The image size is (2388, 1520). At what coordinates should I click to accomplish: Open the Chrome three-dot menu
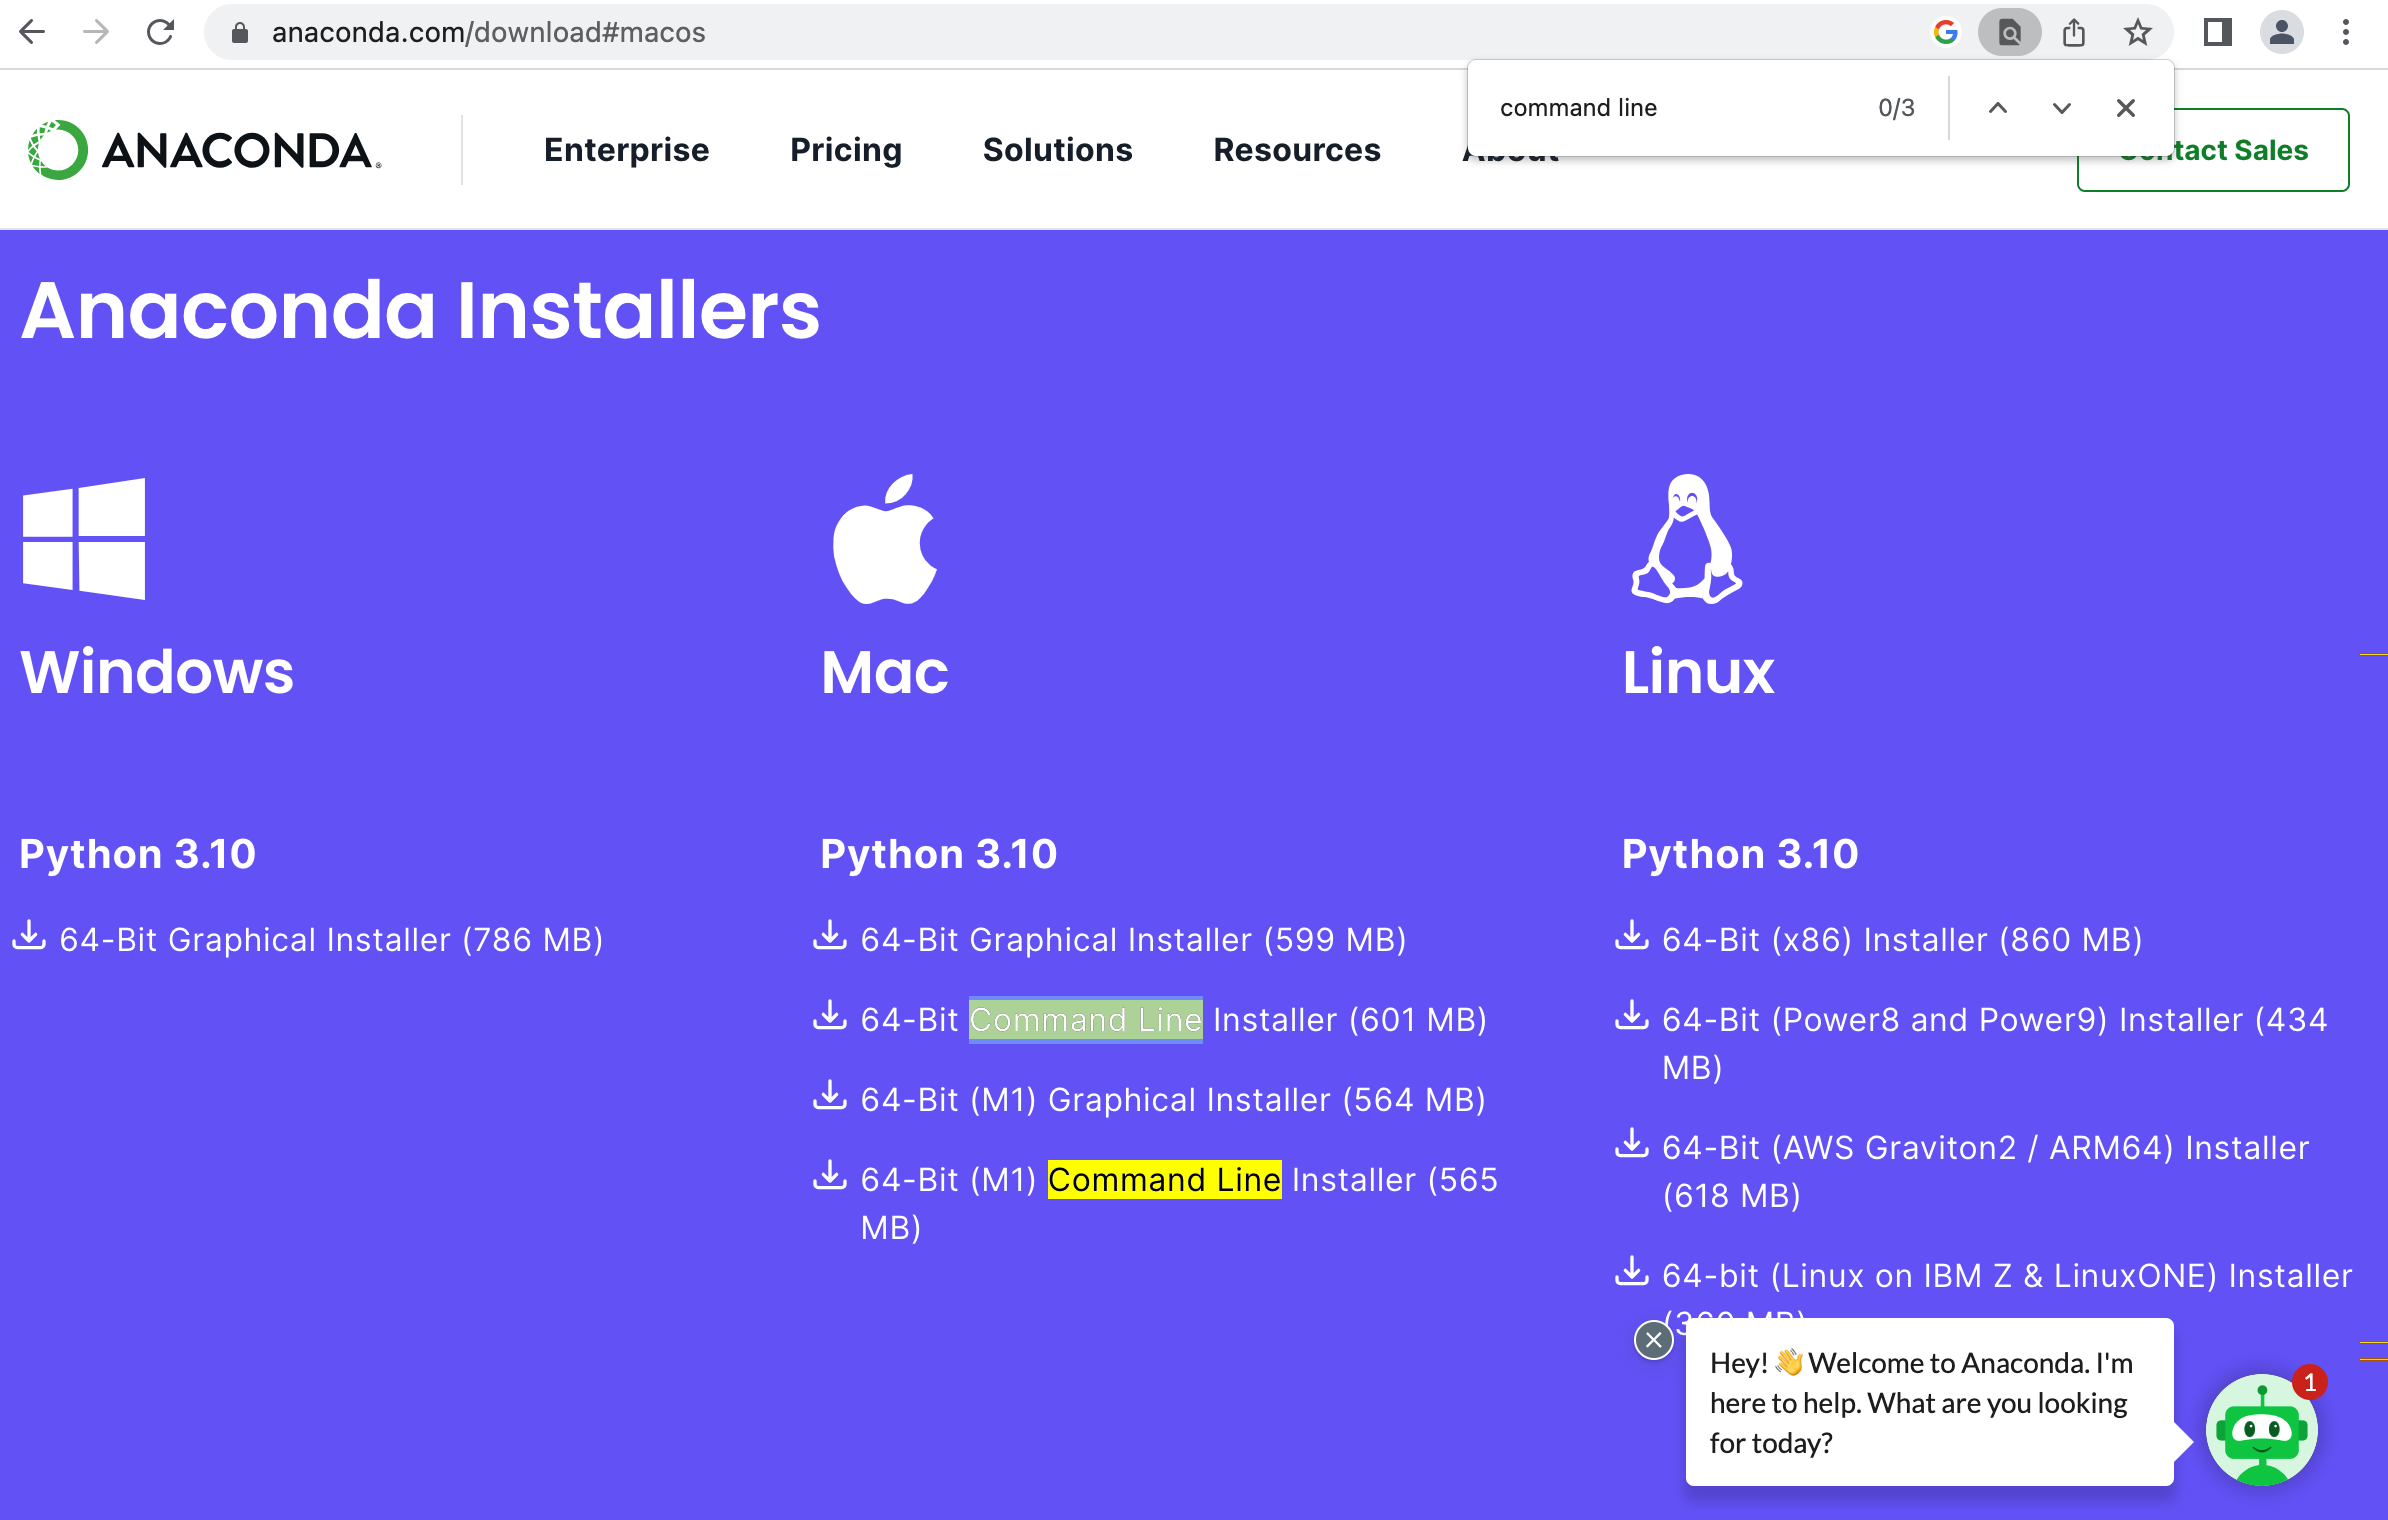(2345, 33)
